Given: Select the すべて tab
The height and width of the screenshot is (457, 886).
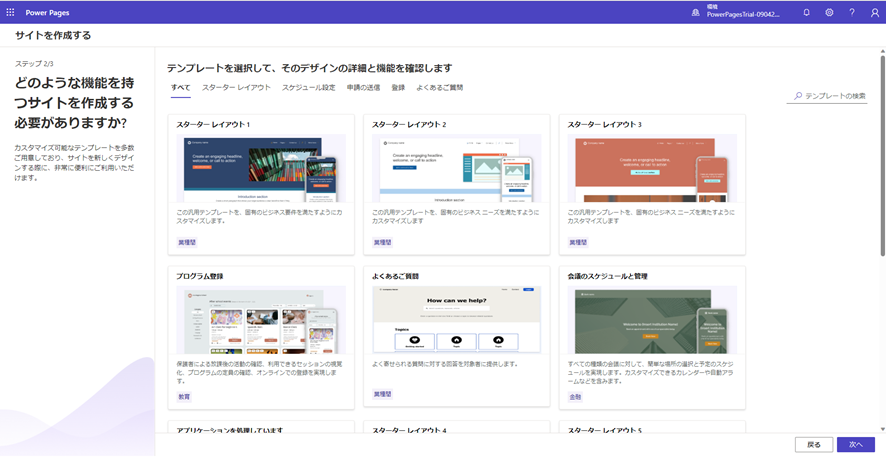Looking at the screenshot, I should pyautogui.click(x=180, y=88).
